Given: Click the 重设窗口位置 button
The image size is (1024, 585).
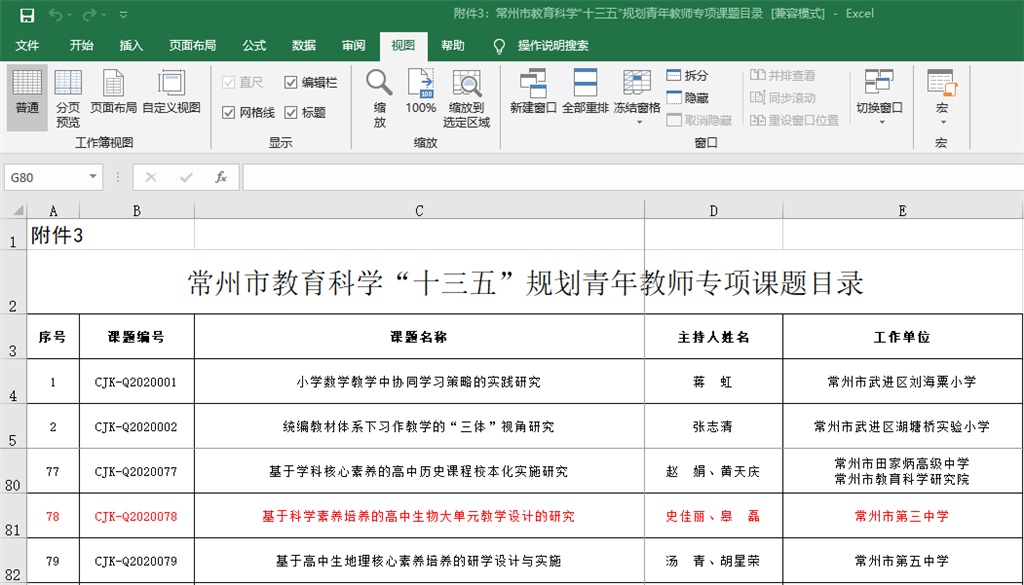Looking at the screenshot, I should pos(794,120).
